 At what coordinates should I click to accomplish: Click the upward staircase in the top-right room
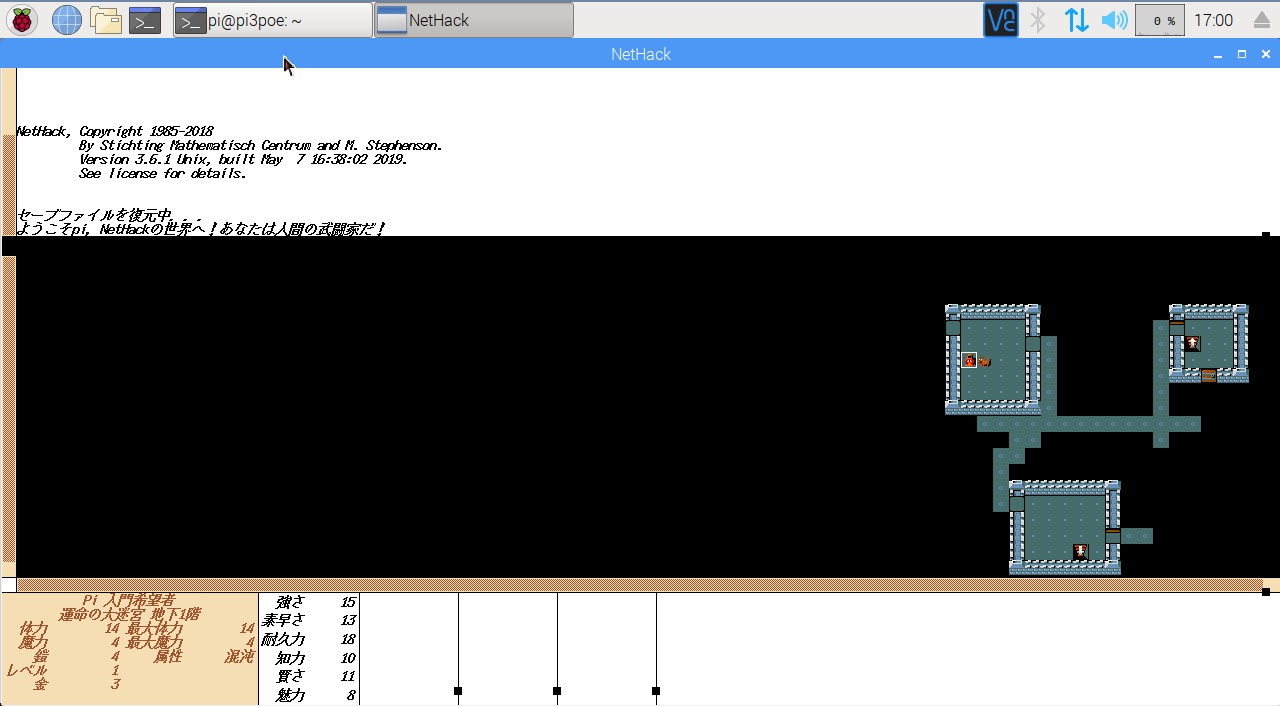pos(1193,342)
